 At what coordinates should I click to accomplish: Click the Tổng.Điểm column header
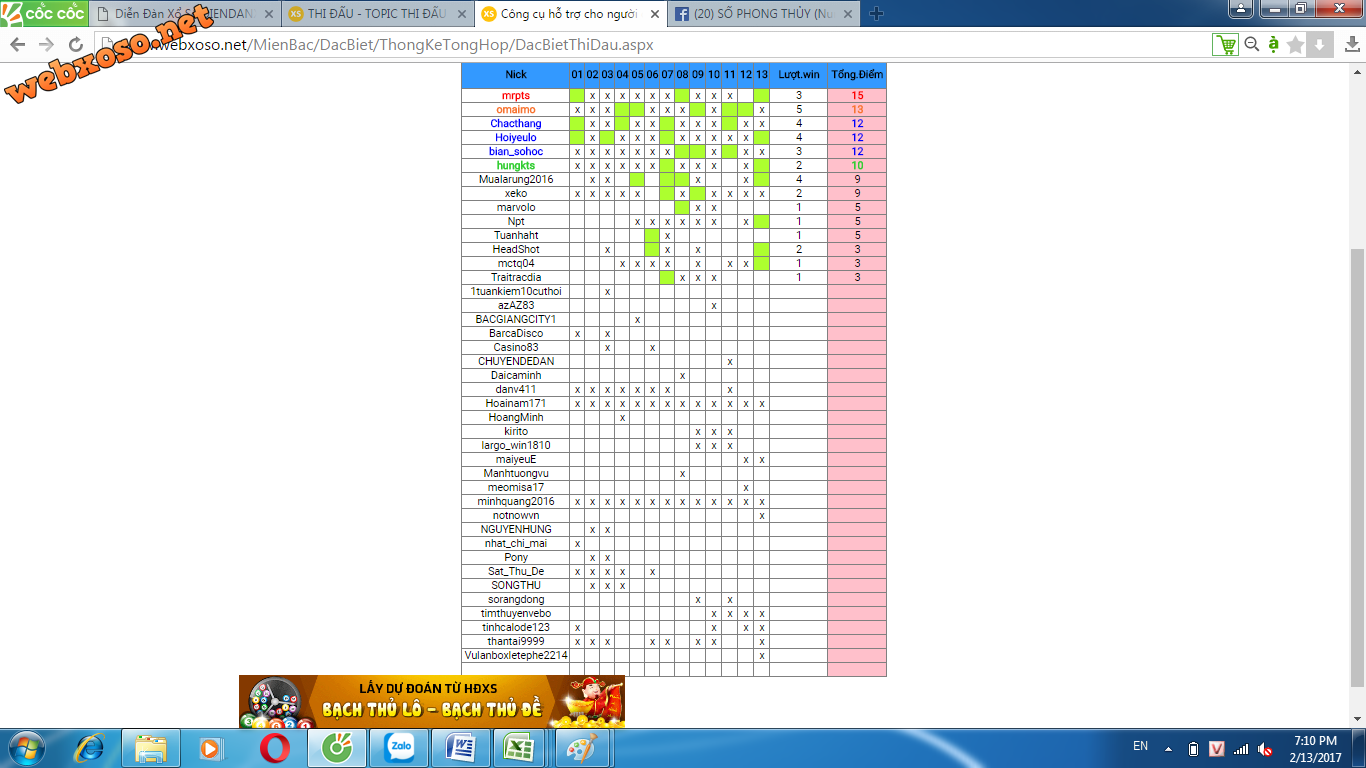tap(856, 75)
